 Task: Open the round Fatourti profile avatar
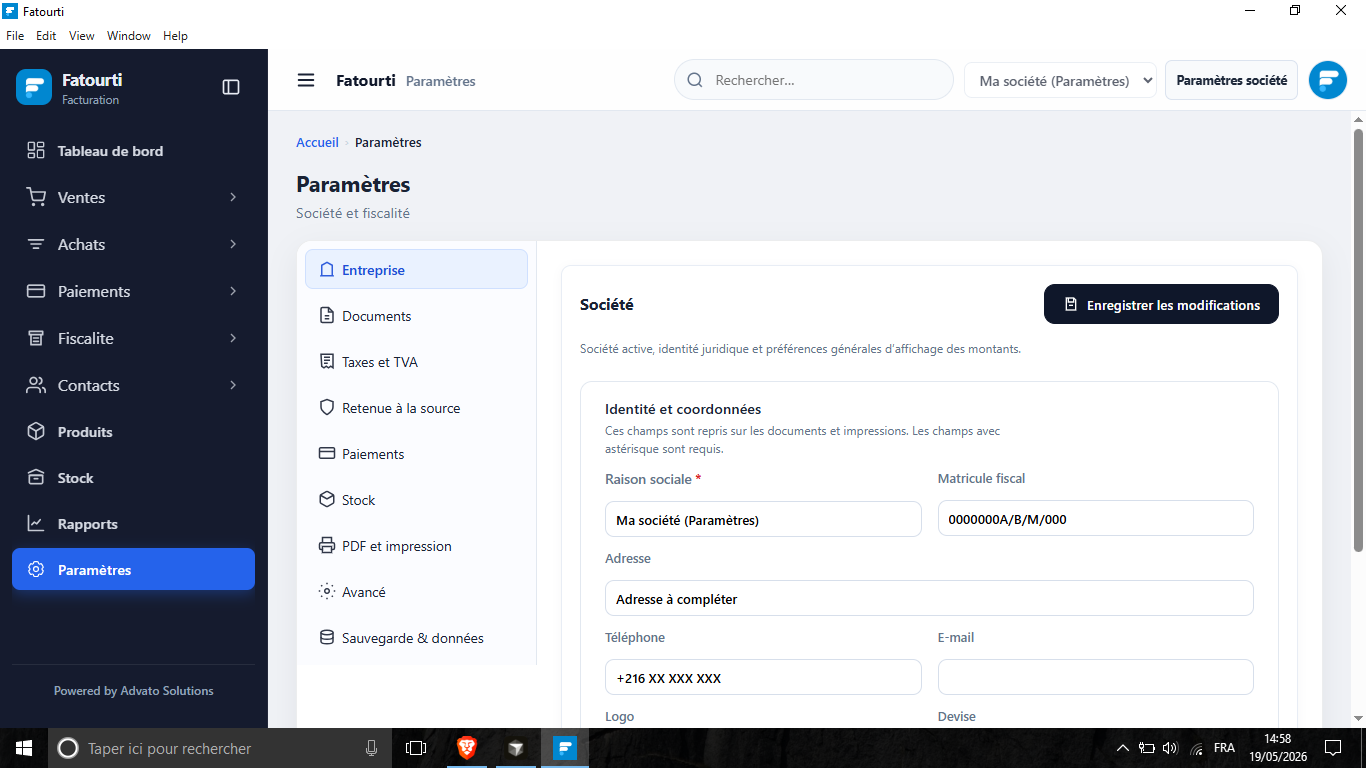pyautogui.click(x=1328, y=80)
